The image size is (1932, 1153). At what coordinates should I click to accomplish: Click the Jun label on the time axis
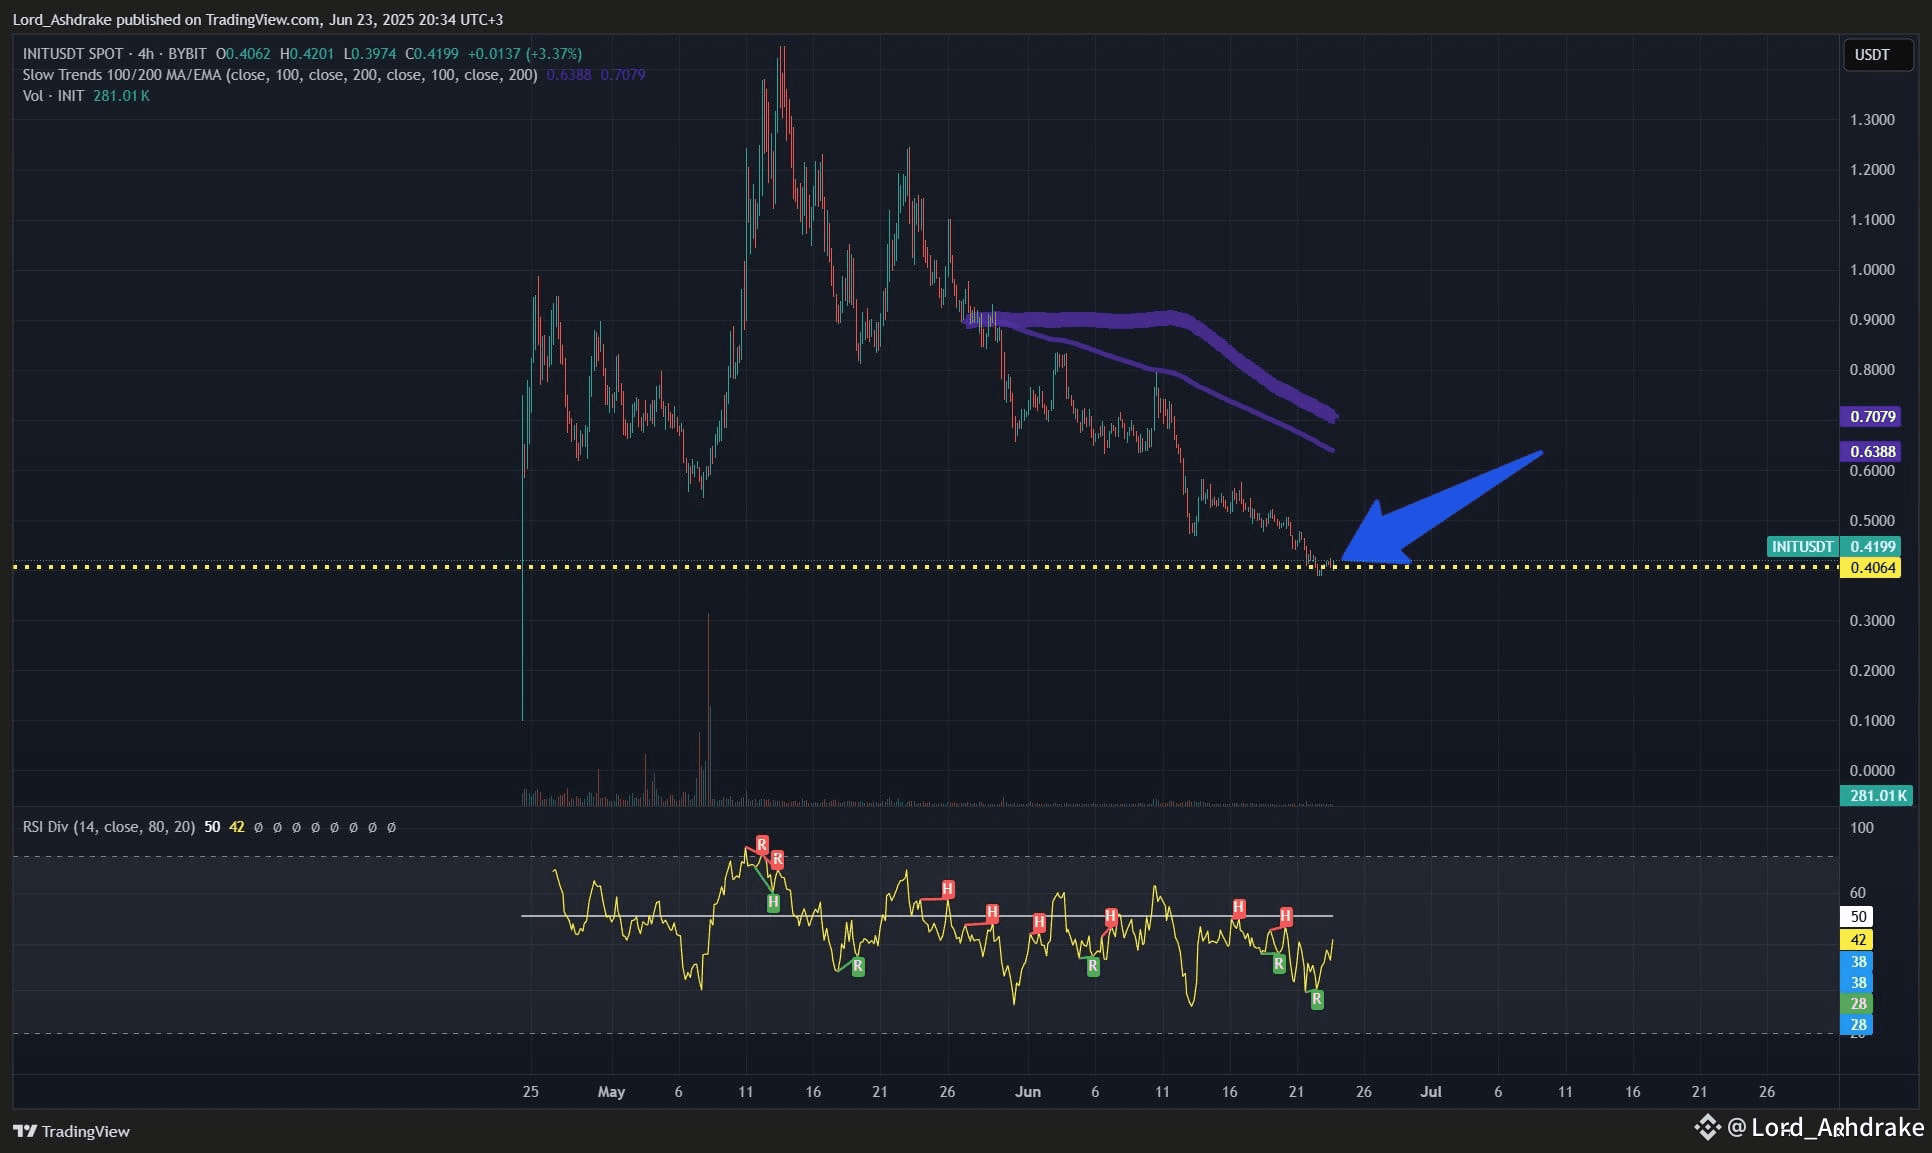pos(1028,1092)
